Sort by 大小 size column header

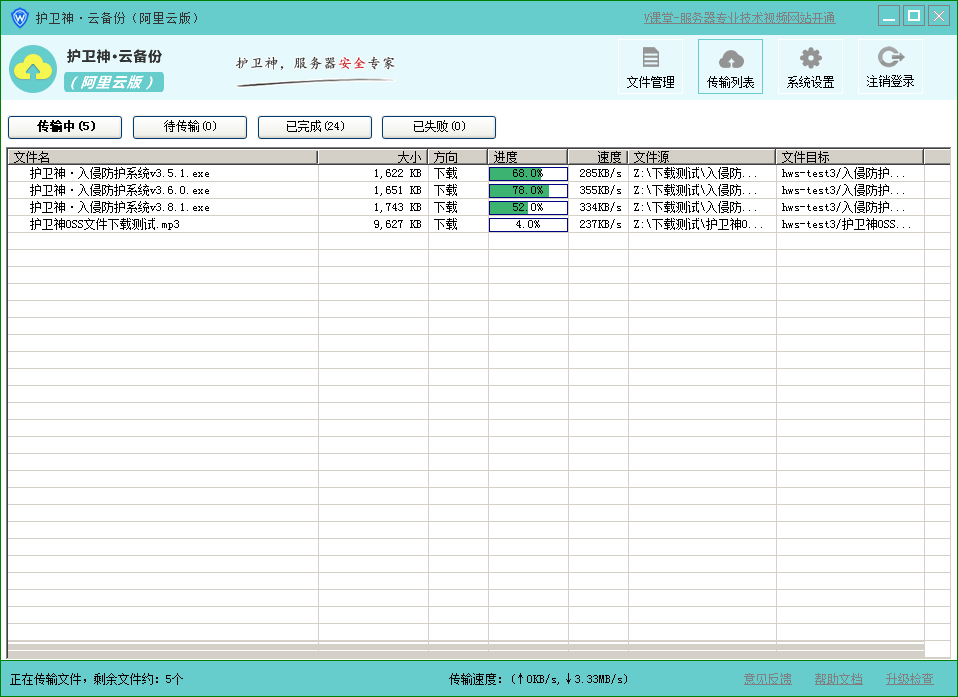373,157
